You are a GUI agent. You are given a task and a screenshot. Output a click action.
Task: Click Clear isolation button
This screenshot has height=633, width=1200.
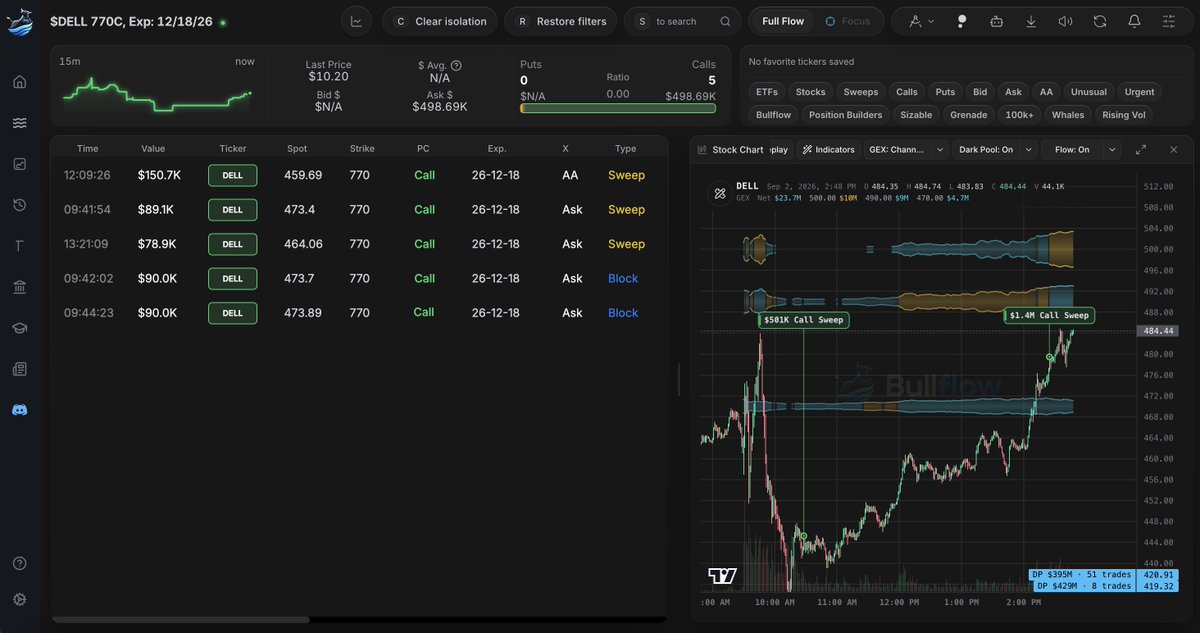tap(440, 21)
